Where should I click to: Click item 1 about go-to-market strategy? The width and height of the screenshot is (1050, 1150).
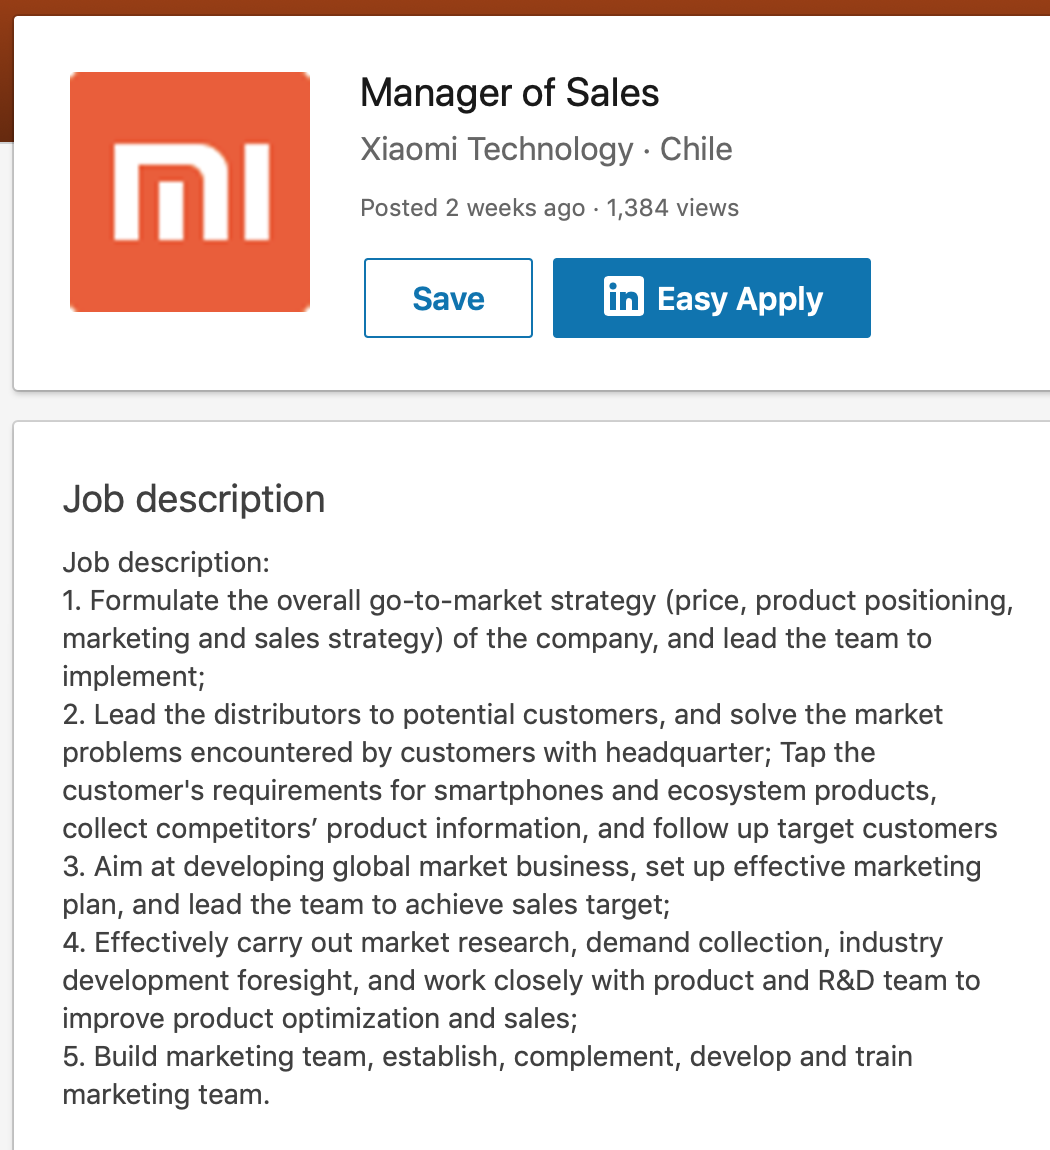[538, 601]
